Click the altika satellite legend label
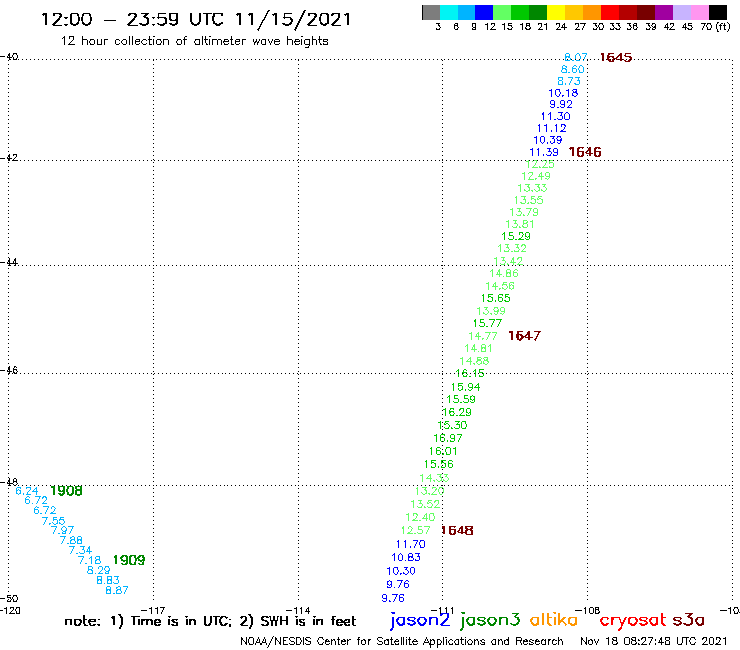 click(554, 620)
